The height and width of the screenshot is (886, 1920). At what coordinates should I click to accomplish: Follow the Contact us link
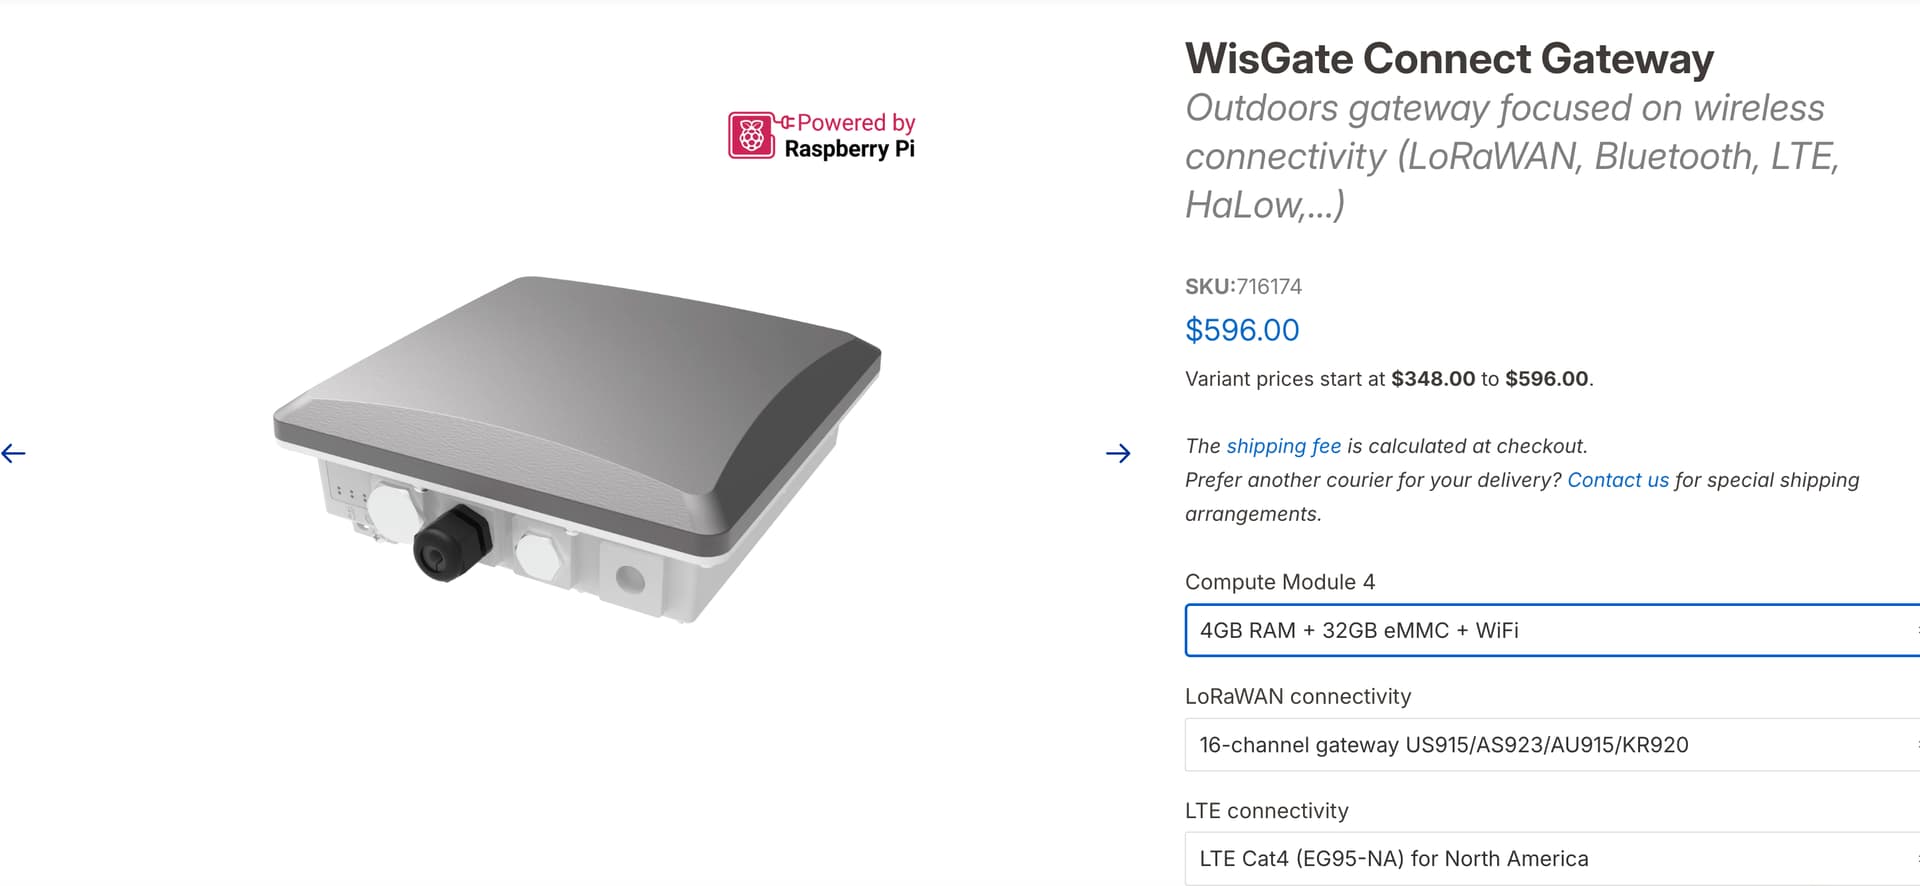click(1617, 480)
